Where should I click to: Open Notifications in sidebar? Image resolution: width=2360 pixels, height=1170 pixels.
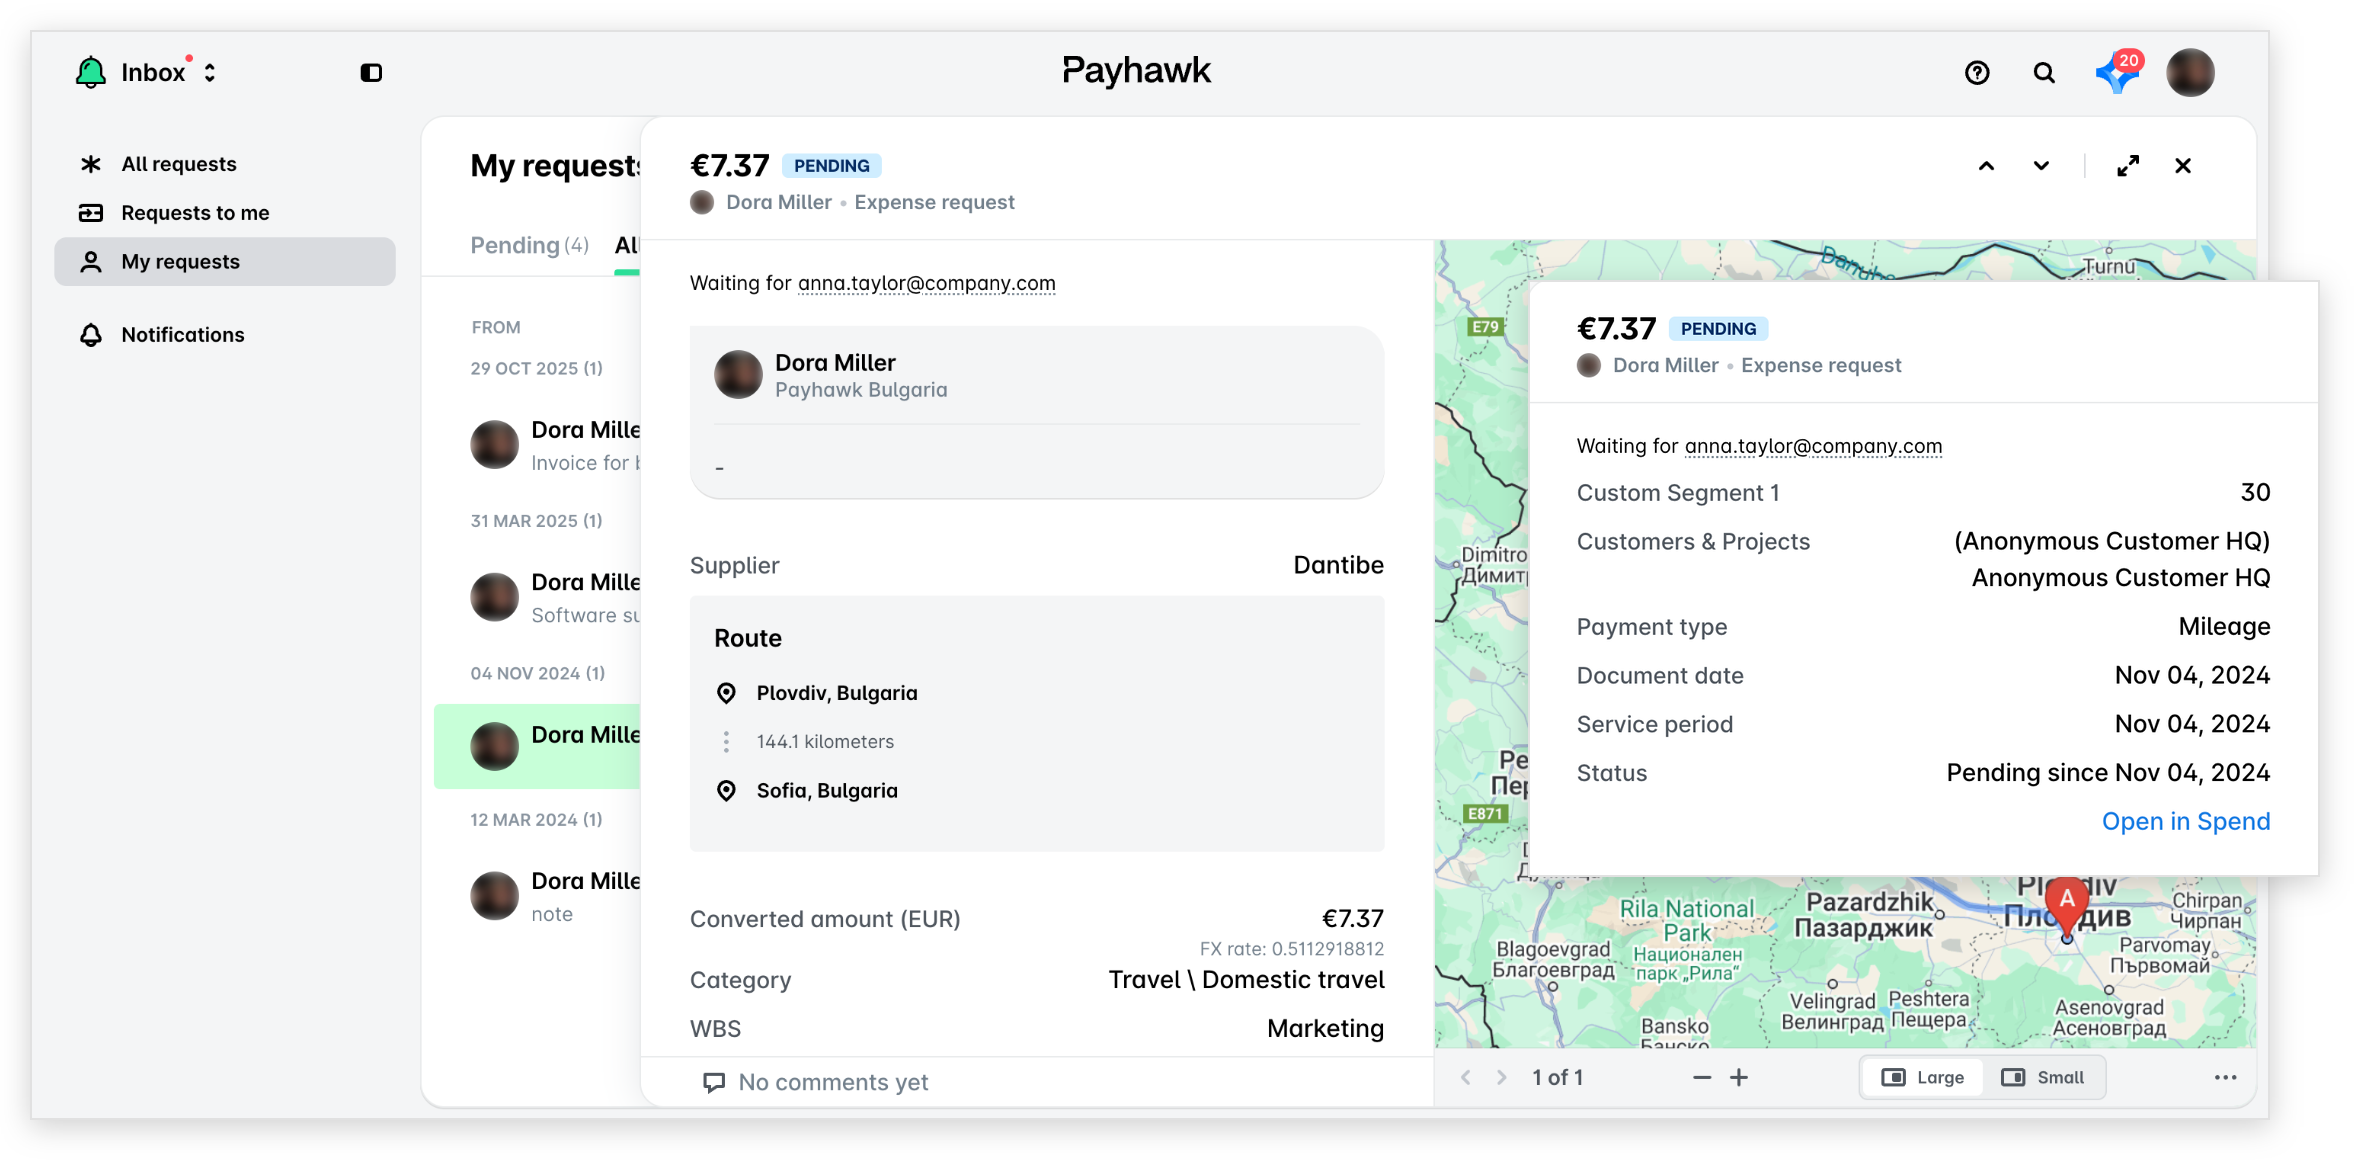click(224, 335)
